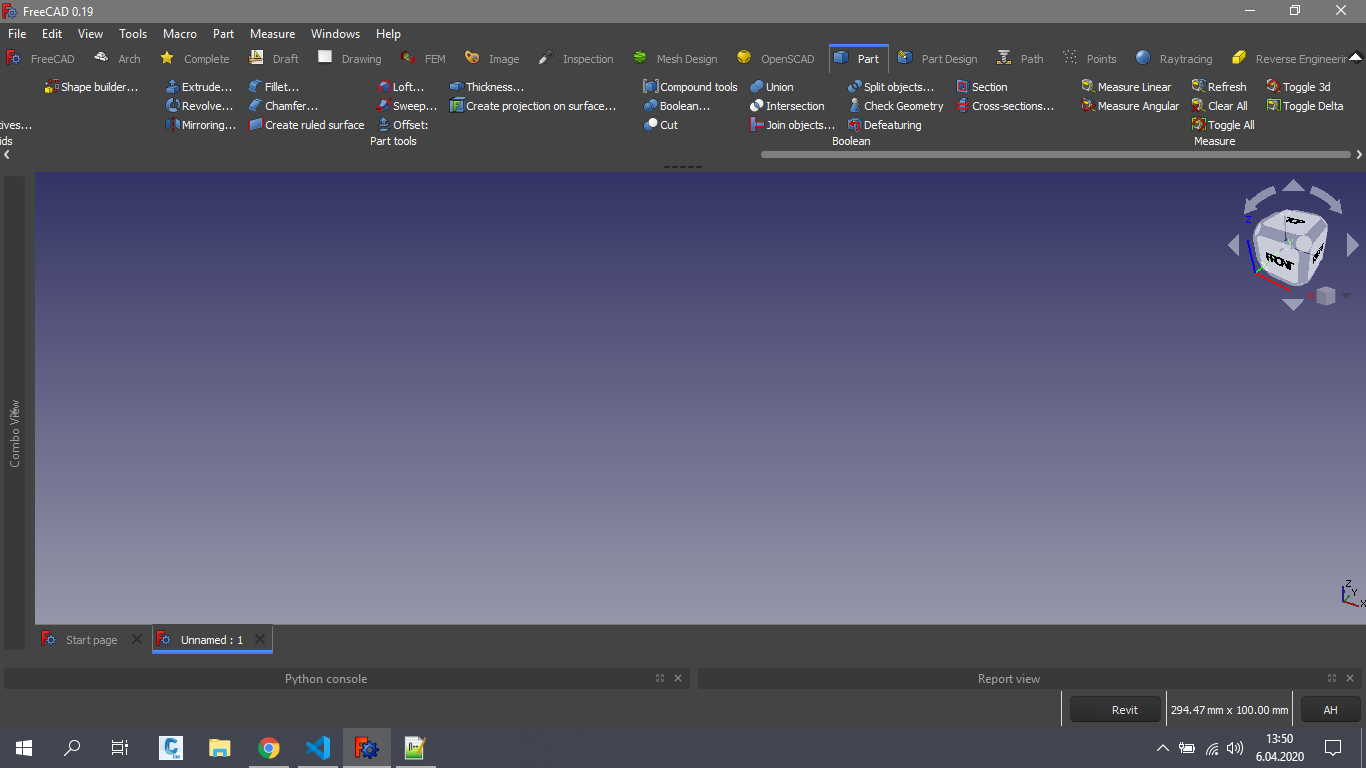Click the Cut boolean tool
This screenshot has height=768, width=1366.
[661, 125]
